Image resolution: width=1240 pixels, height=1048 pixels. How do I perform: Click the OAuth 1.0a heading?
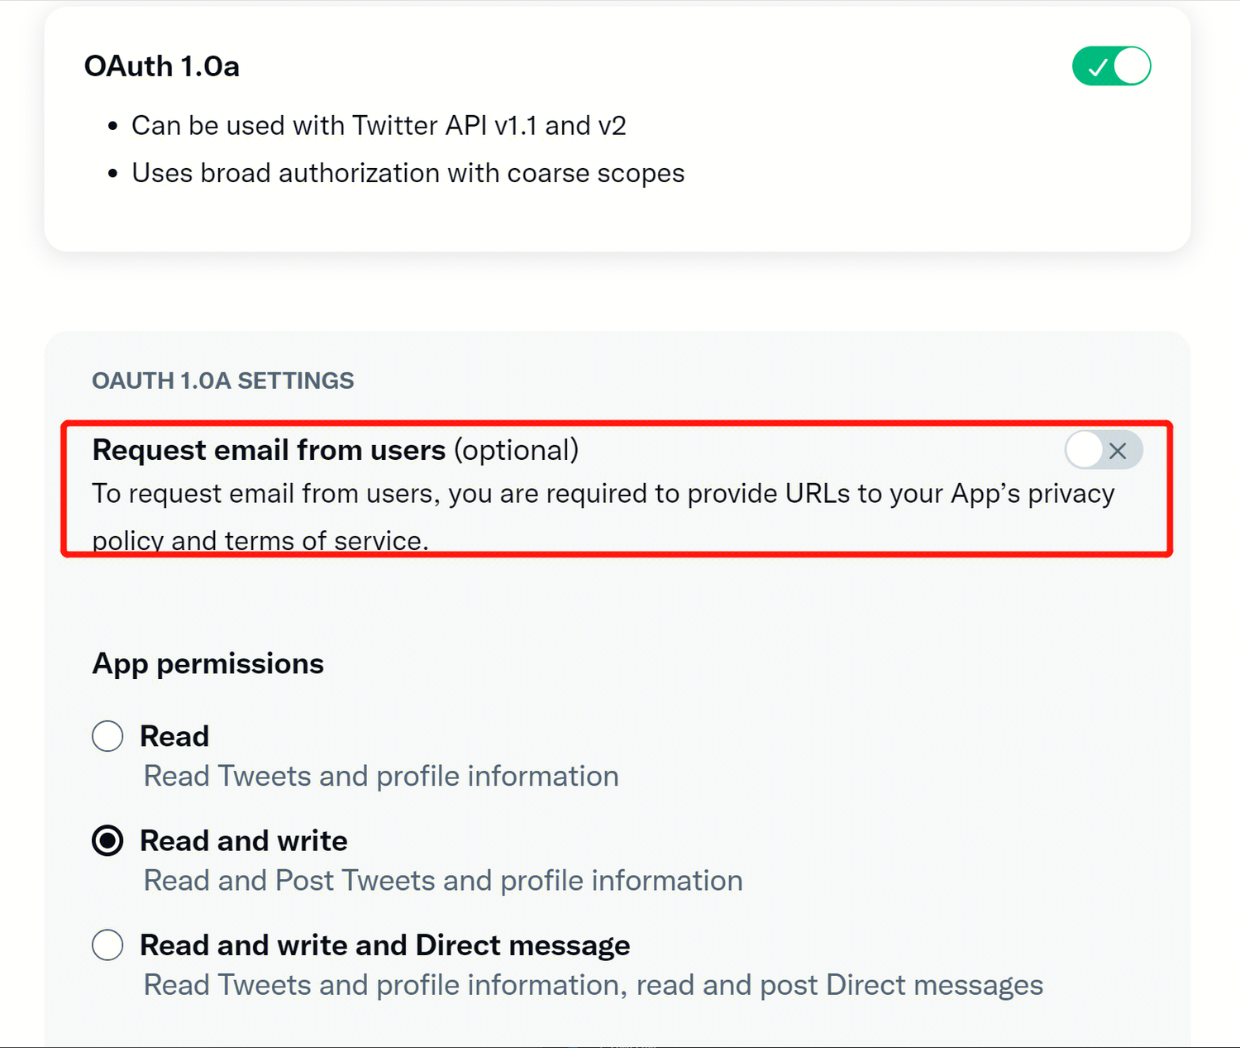click(161, 65)
